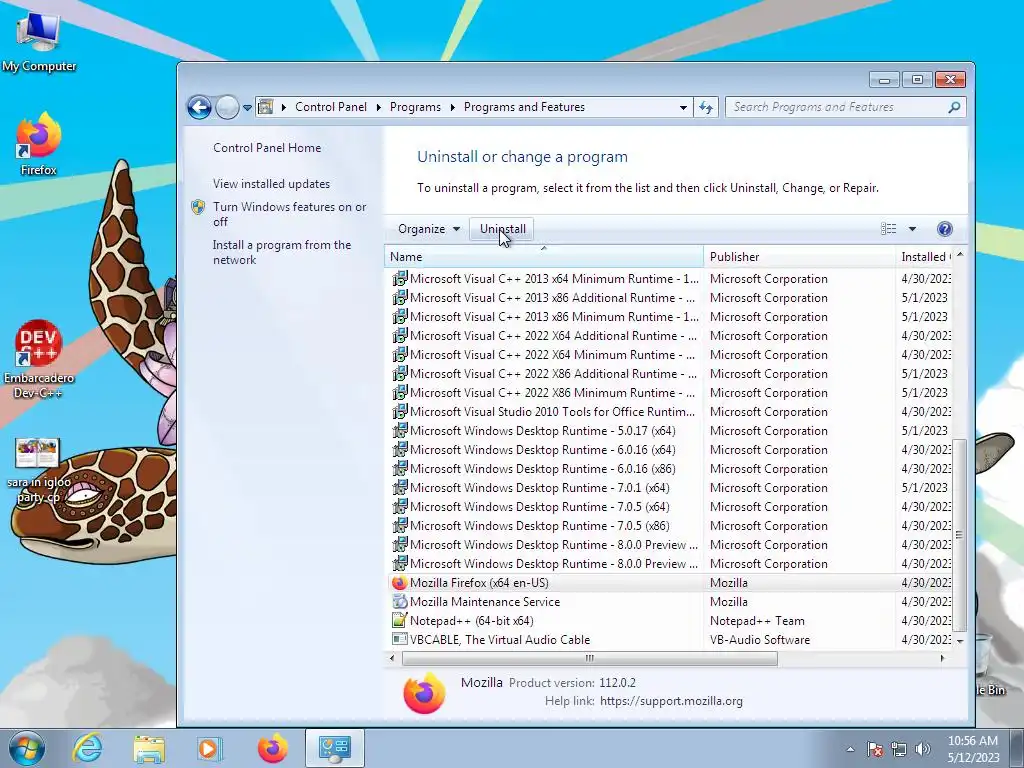Viewport: 1024px width, 768px height.
Task: Open Turn Windows features on or off
Action: click(289, 214)
